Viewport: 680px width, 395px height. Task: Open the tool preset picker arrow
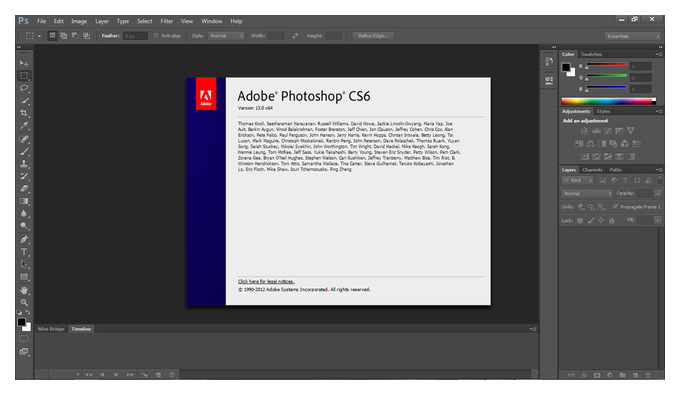(x=39, y=36)
